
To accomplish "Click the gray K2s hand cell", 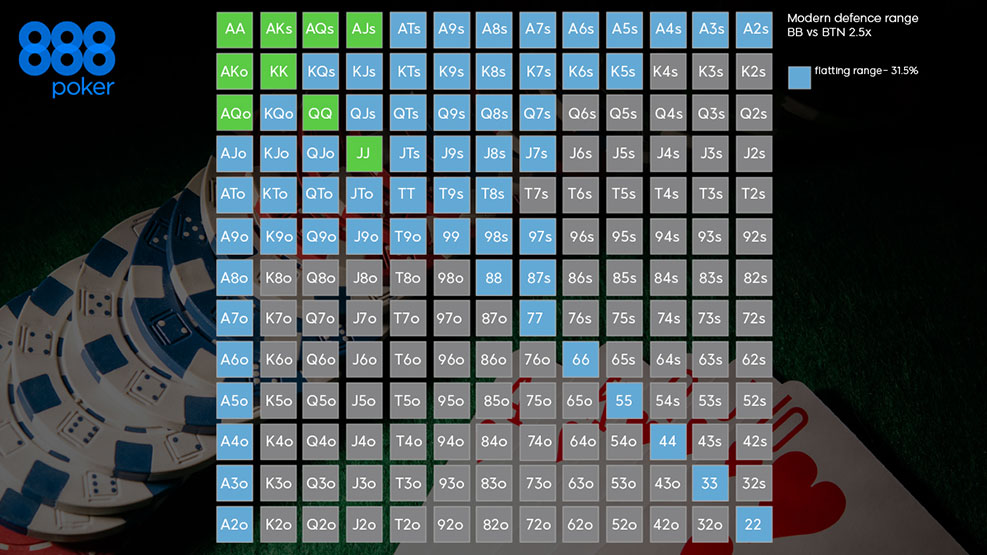I will click(x=753, y=72).
